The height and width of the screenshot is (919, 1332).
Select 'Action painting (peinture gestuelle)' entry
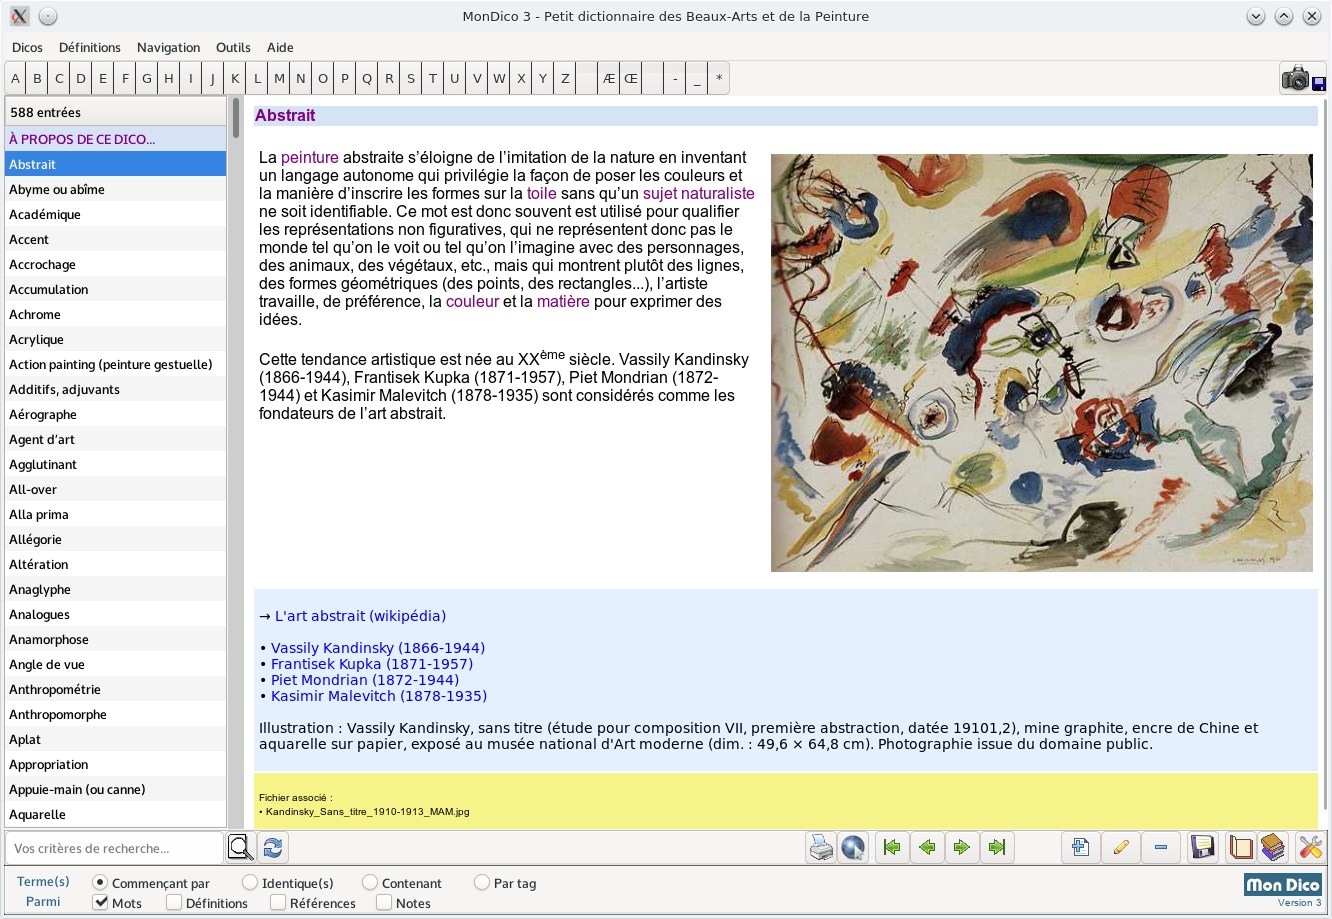[x=116, y=364]
